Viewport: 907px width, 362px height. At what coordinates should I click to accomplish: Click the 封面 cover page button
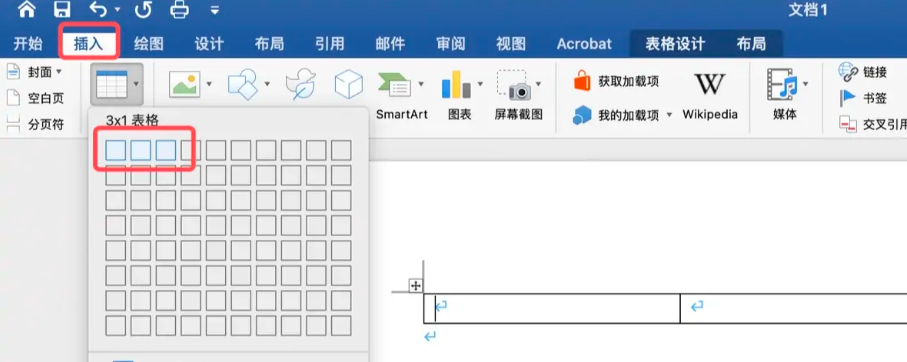click(34, 72)
